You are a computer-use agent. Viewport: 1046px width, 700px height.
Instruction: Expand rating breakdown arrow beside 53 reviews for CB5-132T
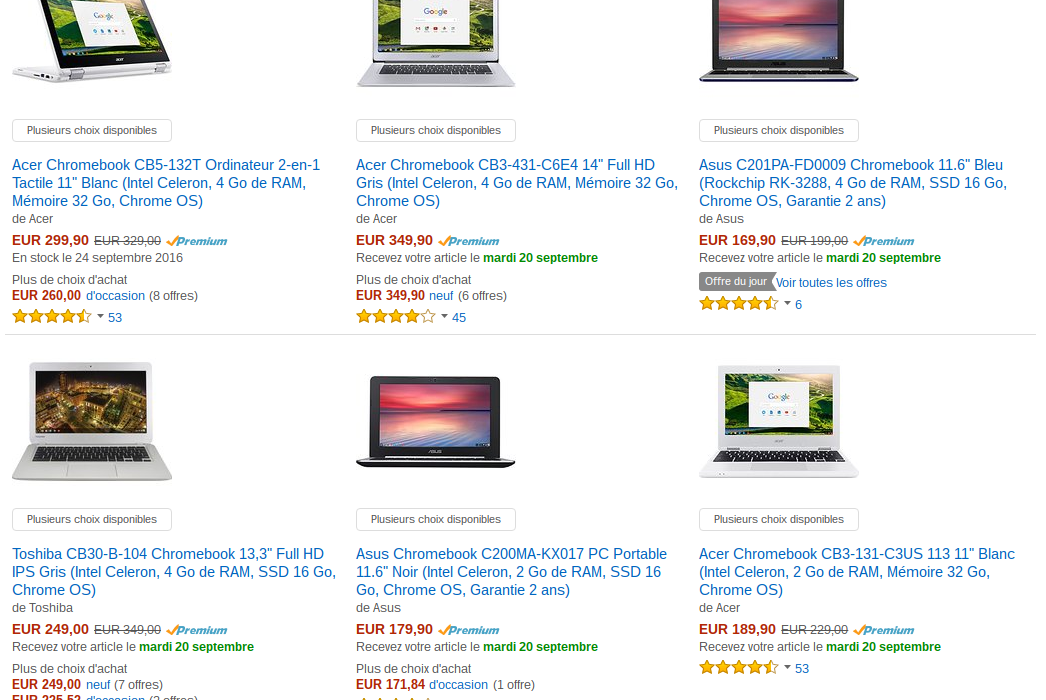tap(100, 316)
